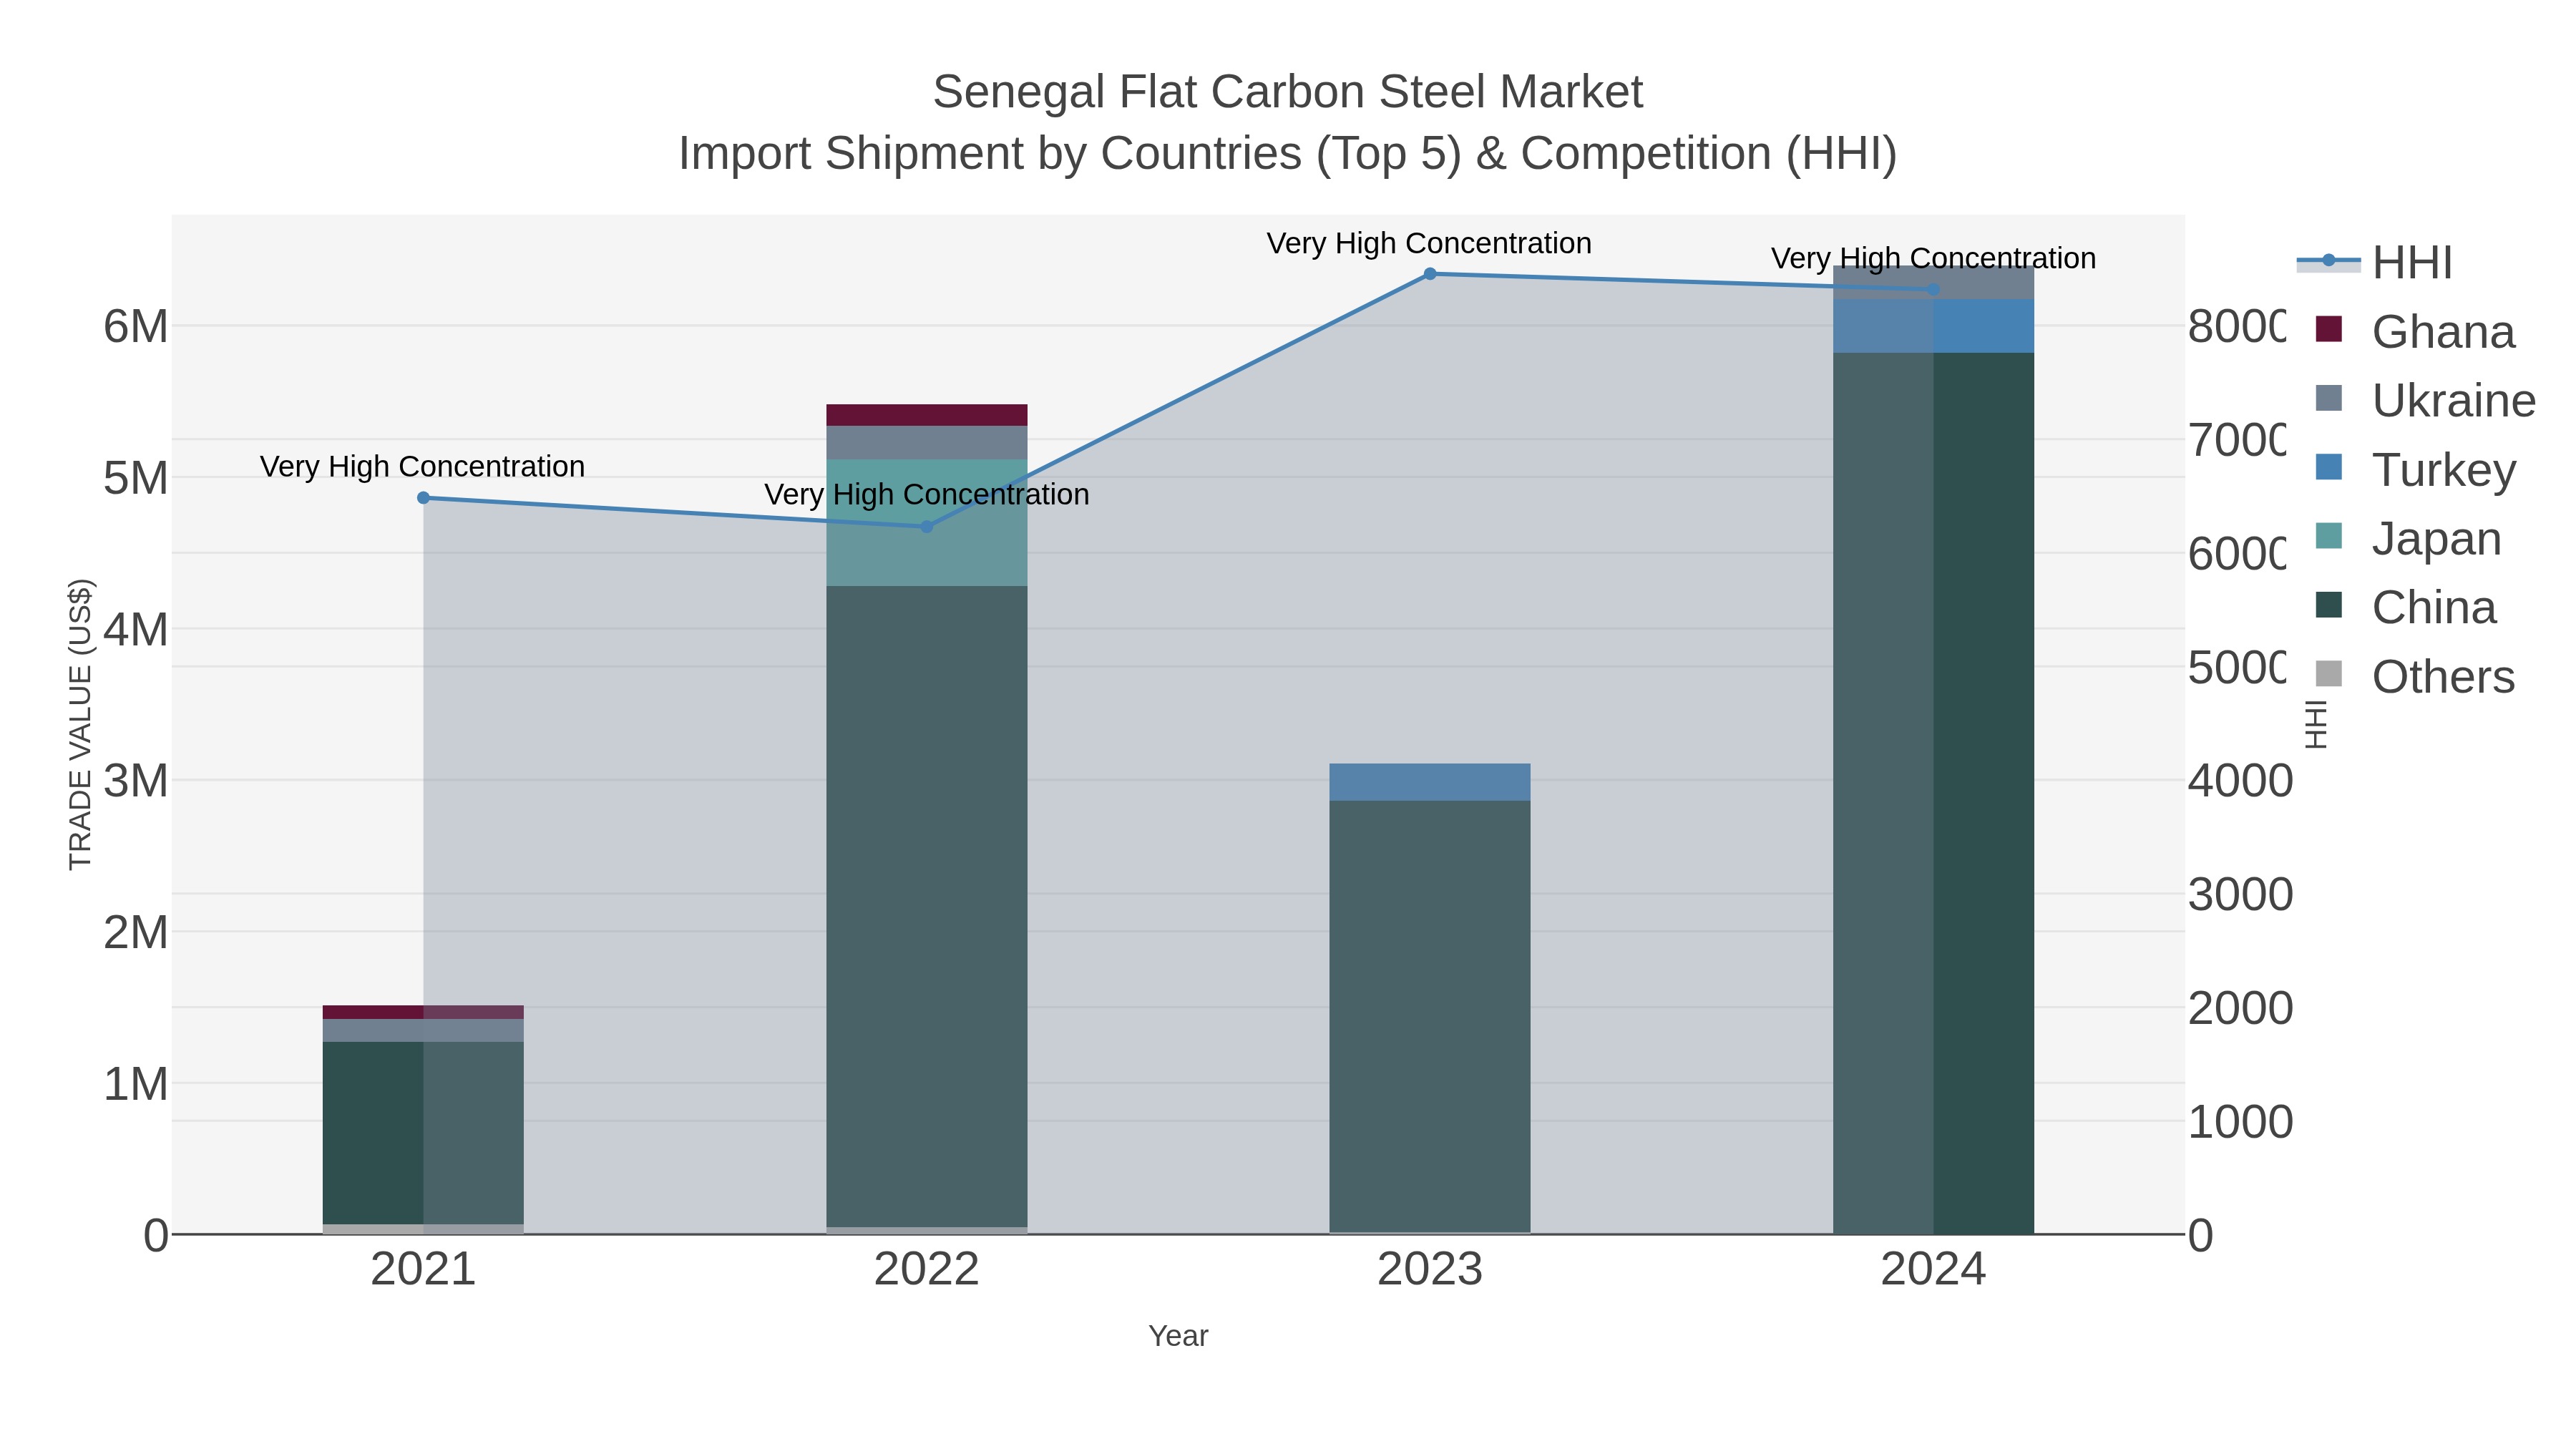Viewport: 2576px width, 1449px height.
Task: Click the 2023 x-axis label
Action: [1430, 1270]
